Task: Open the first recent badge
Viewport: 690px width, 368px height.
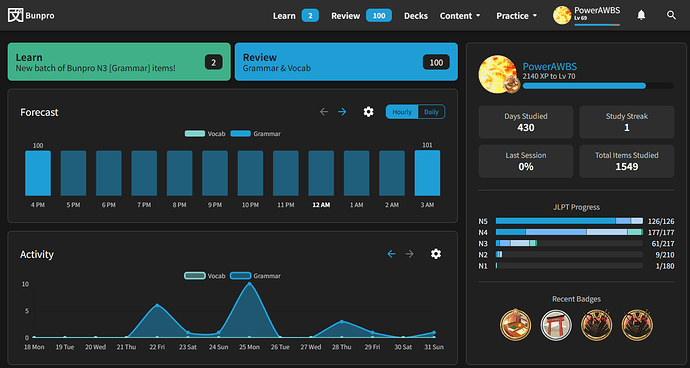Action: (515, 325)
